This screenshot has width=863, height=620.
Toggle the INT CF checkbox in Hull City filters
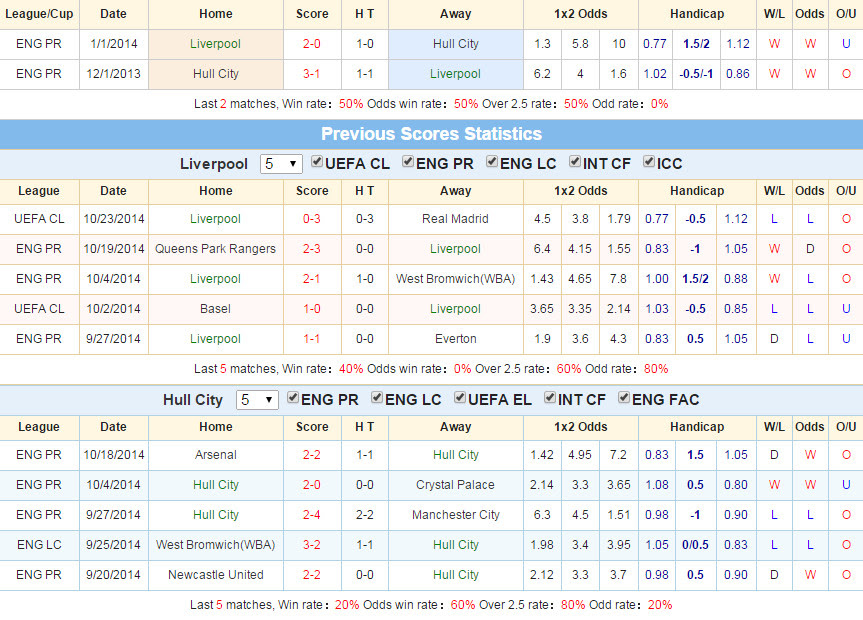click(x=550, y=398)
